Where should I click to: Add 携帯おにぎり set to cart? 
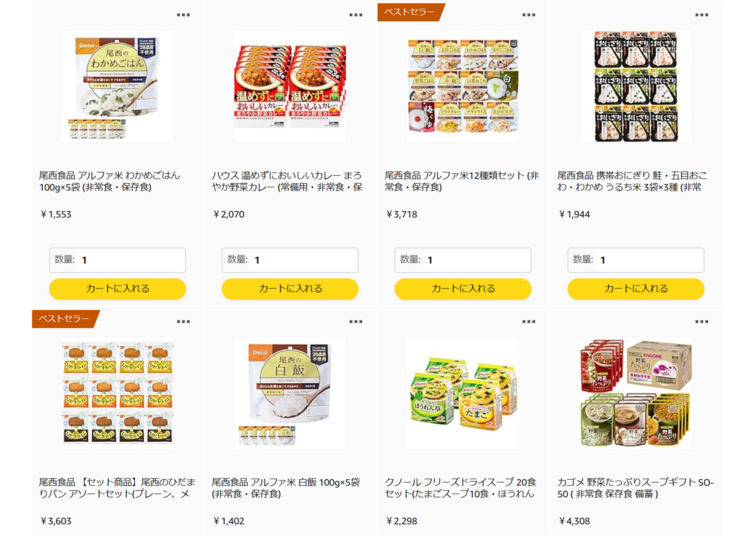point(636,289)
